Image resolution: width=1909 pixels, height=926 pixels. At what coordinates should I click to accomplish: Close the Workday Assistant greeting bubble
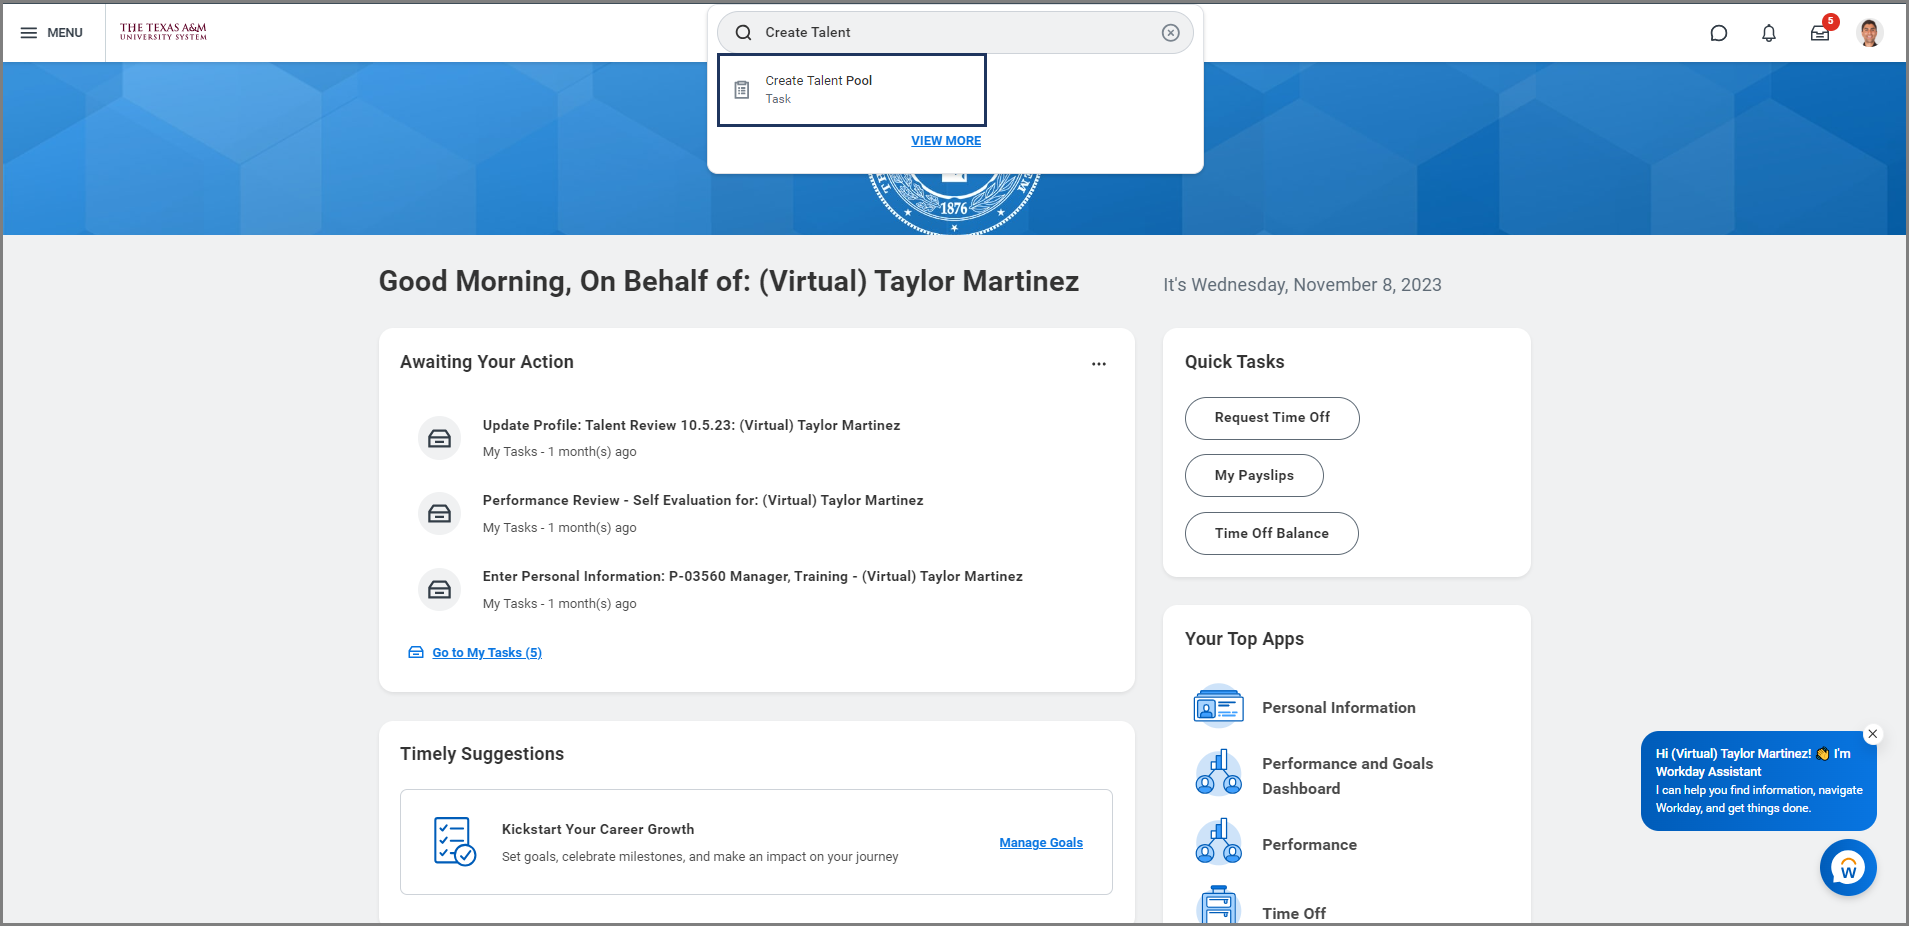point(1872,734)
